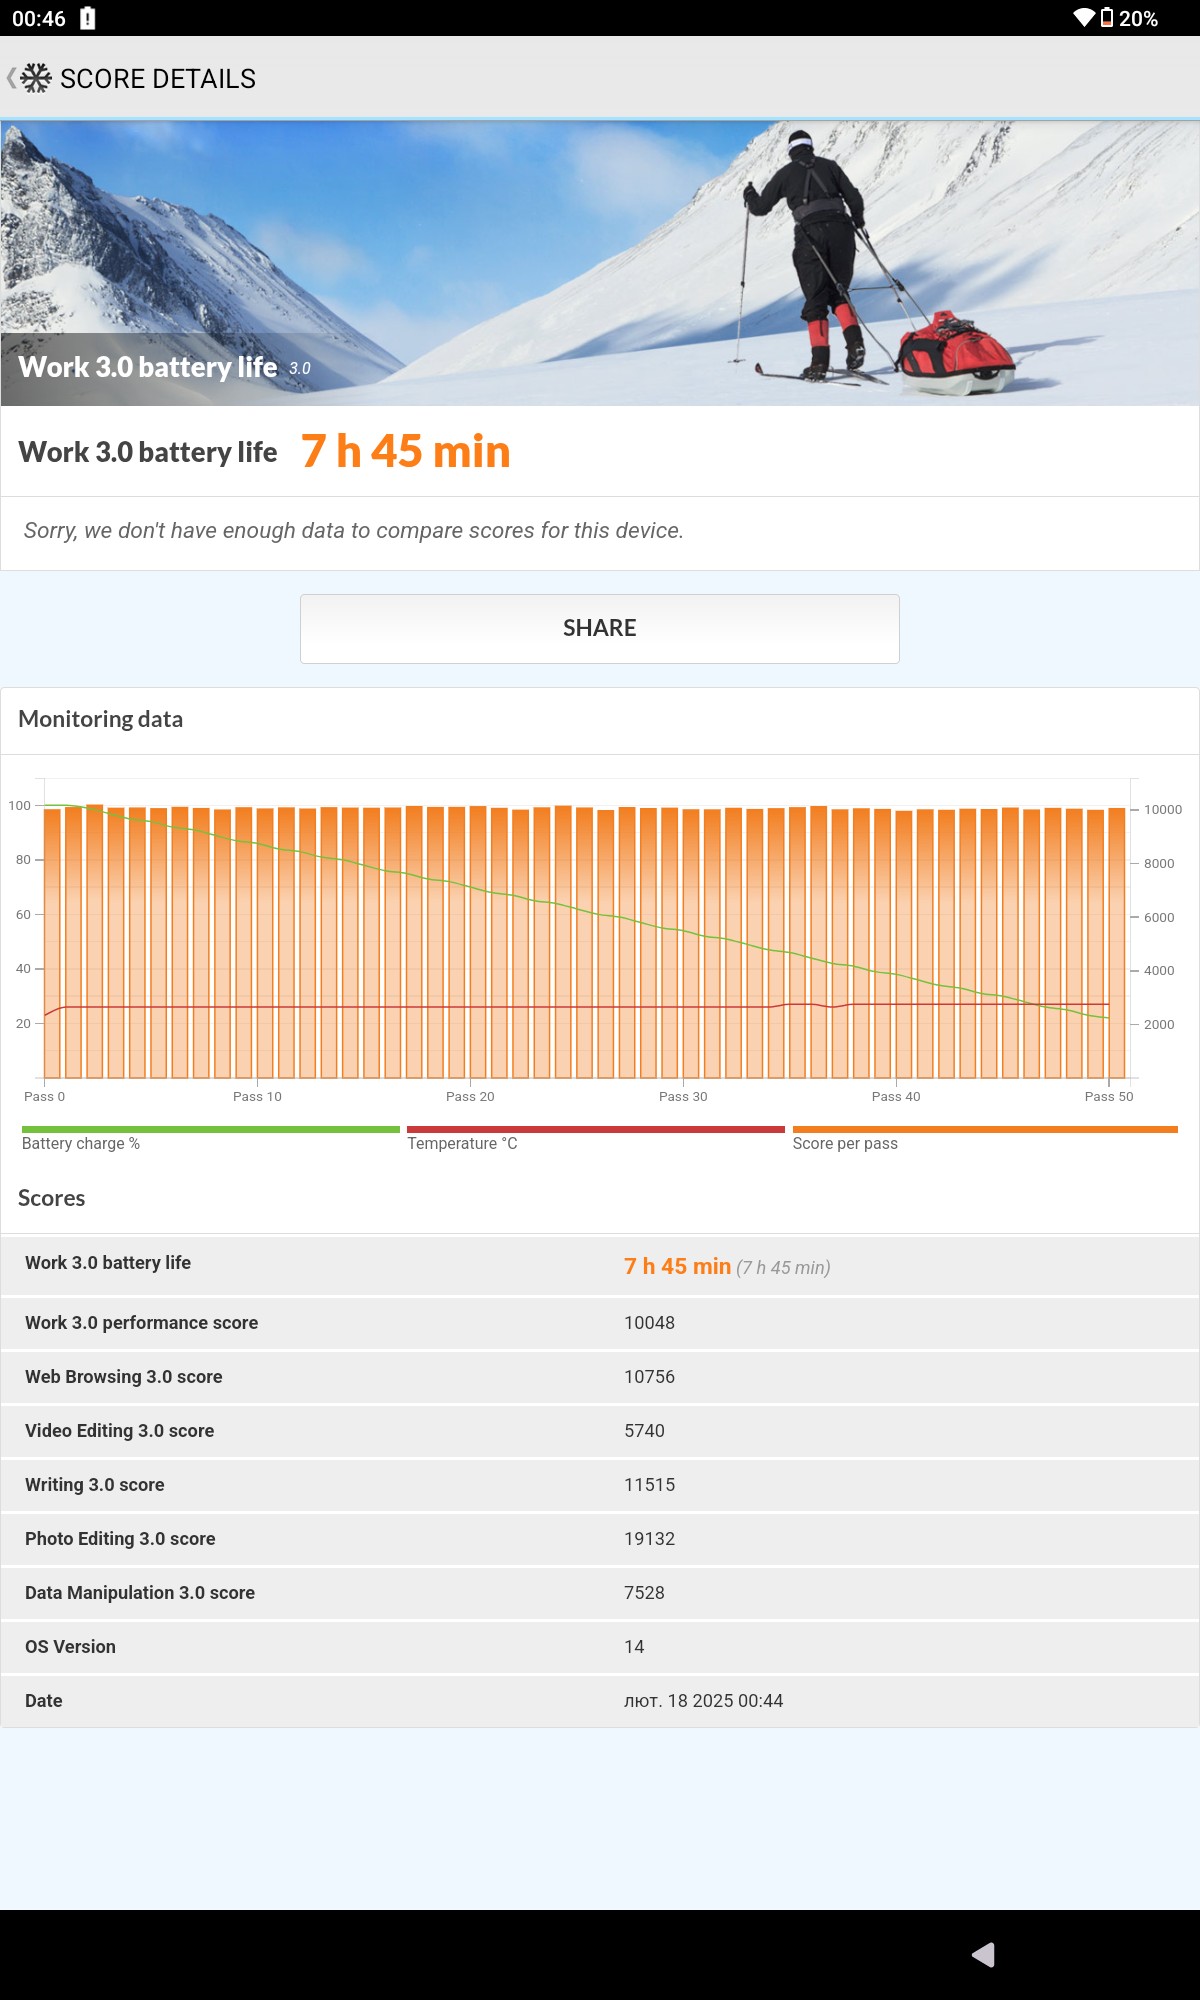Select the Web Browsing 3.0 score row
Screen dimensions: 1200x2000
[x=600, y=1376]
